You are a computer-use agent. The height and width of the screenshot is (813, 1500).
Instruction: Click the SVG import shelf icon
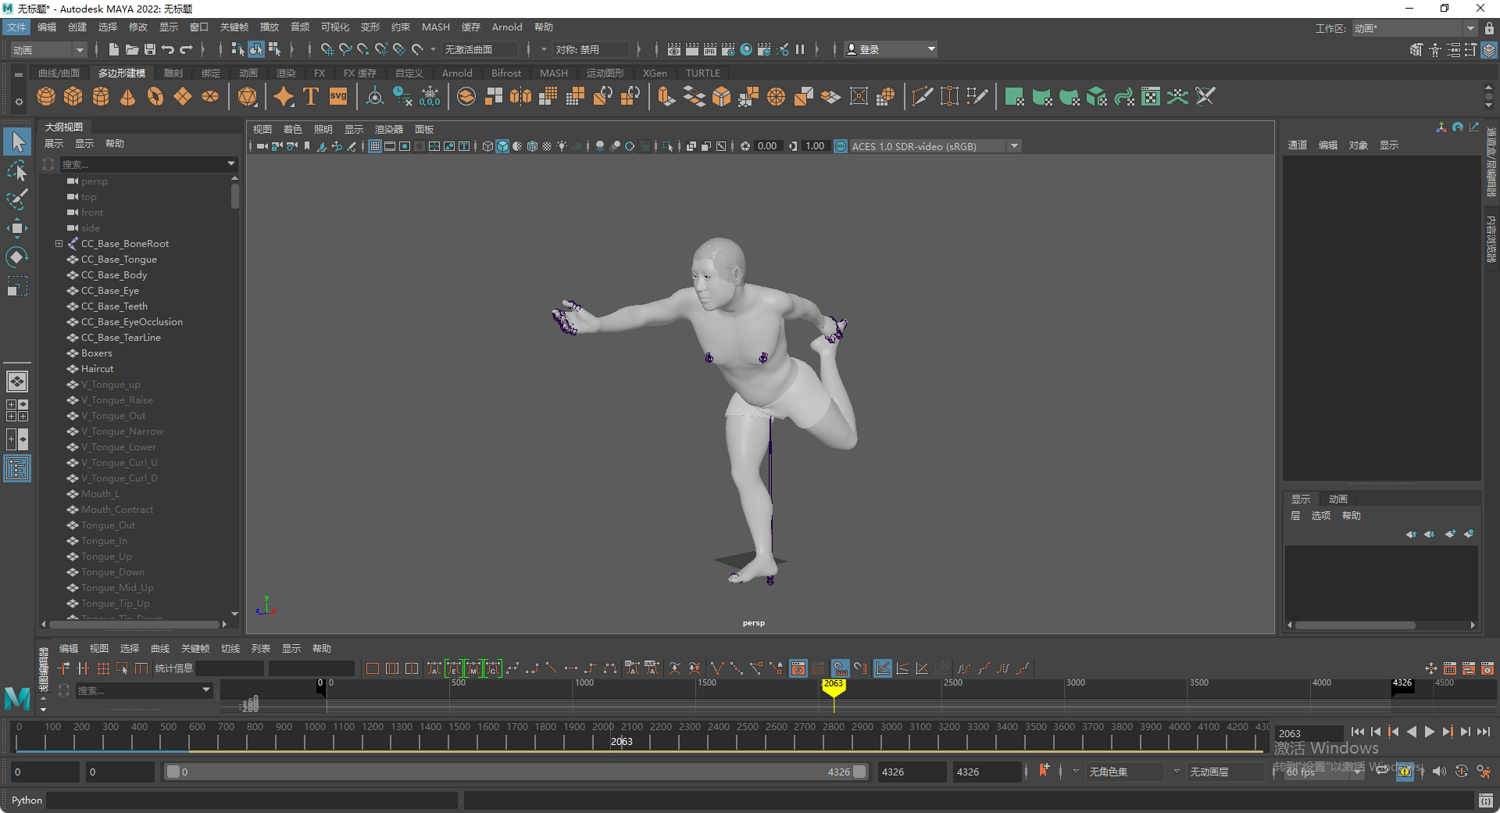(338, 97)
